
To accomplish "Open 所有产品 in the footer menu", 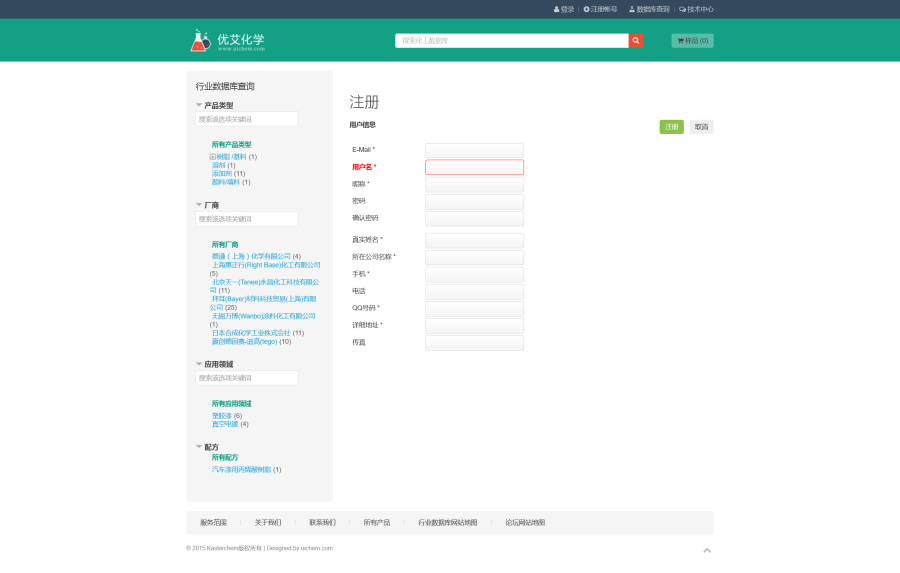I will 376,523.
